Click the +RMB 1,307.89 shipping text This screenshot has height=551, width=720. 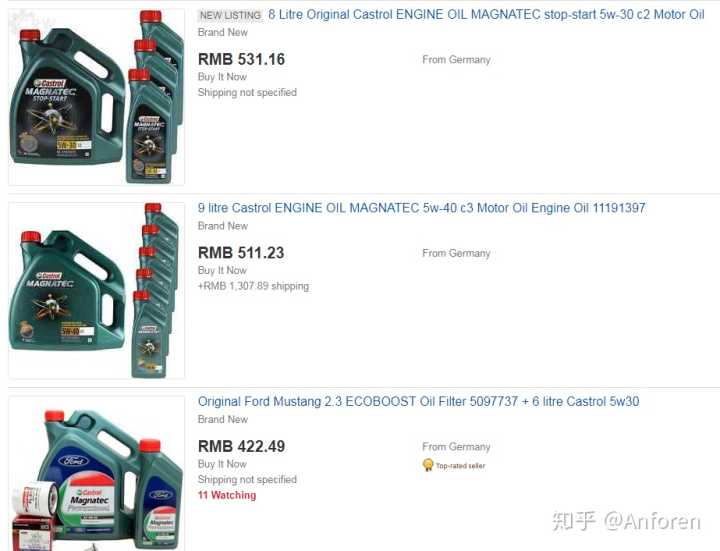tap(253, 286)
